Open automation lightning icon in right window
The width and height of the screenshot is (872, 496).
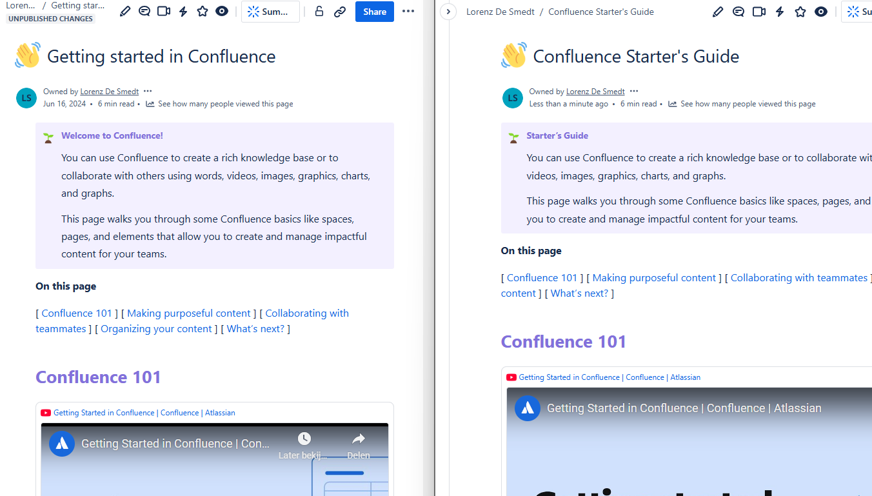780,12
